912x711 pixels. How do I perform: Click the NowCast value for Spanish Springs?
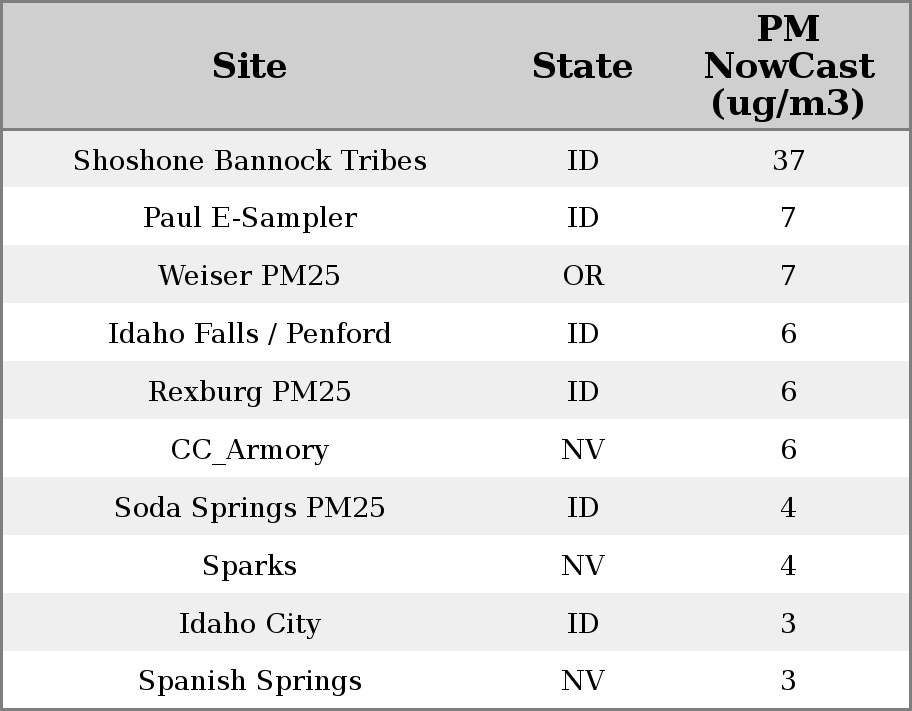click(788, 681)
